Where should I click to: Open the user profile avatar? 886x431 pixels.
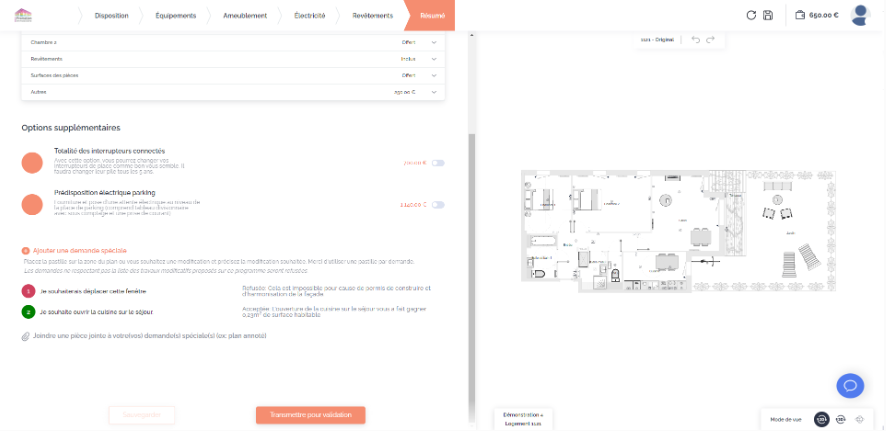tap(861, 15)
